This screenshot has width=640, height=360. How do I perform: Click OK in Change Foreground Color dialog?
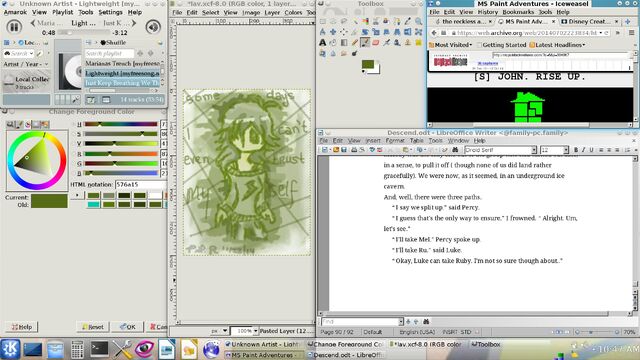pyautogui.click(x=128, y=327)
